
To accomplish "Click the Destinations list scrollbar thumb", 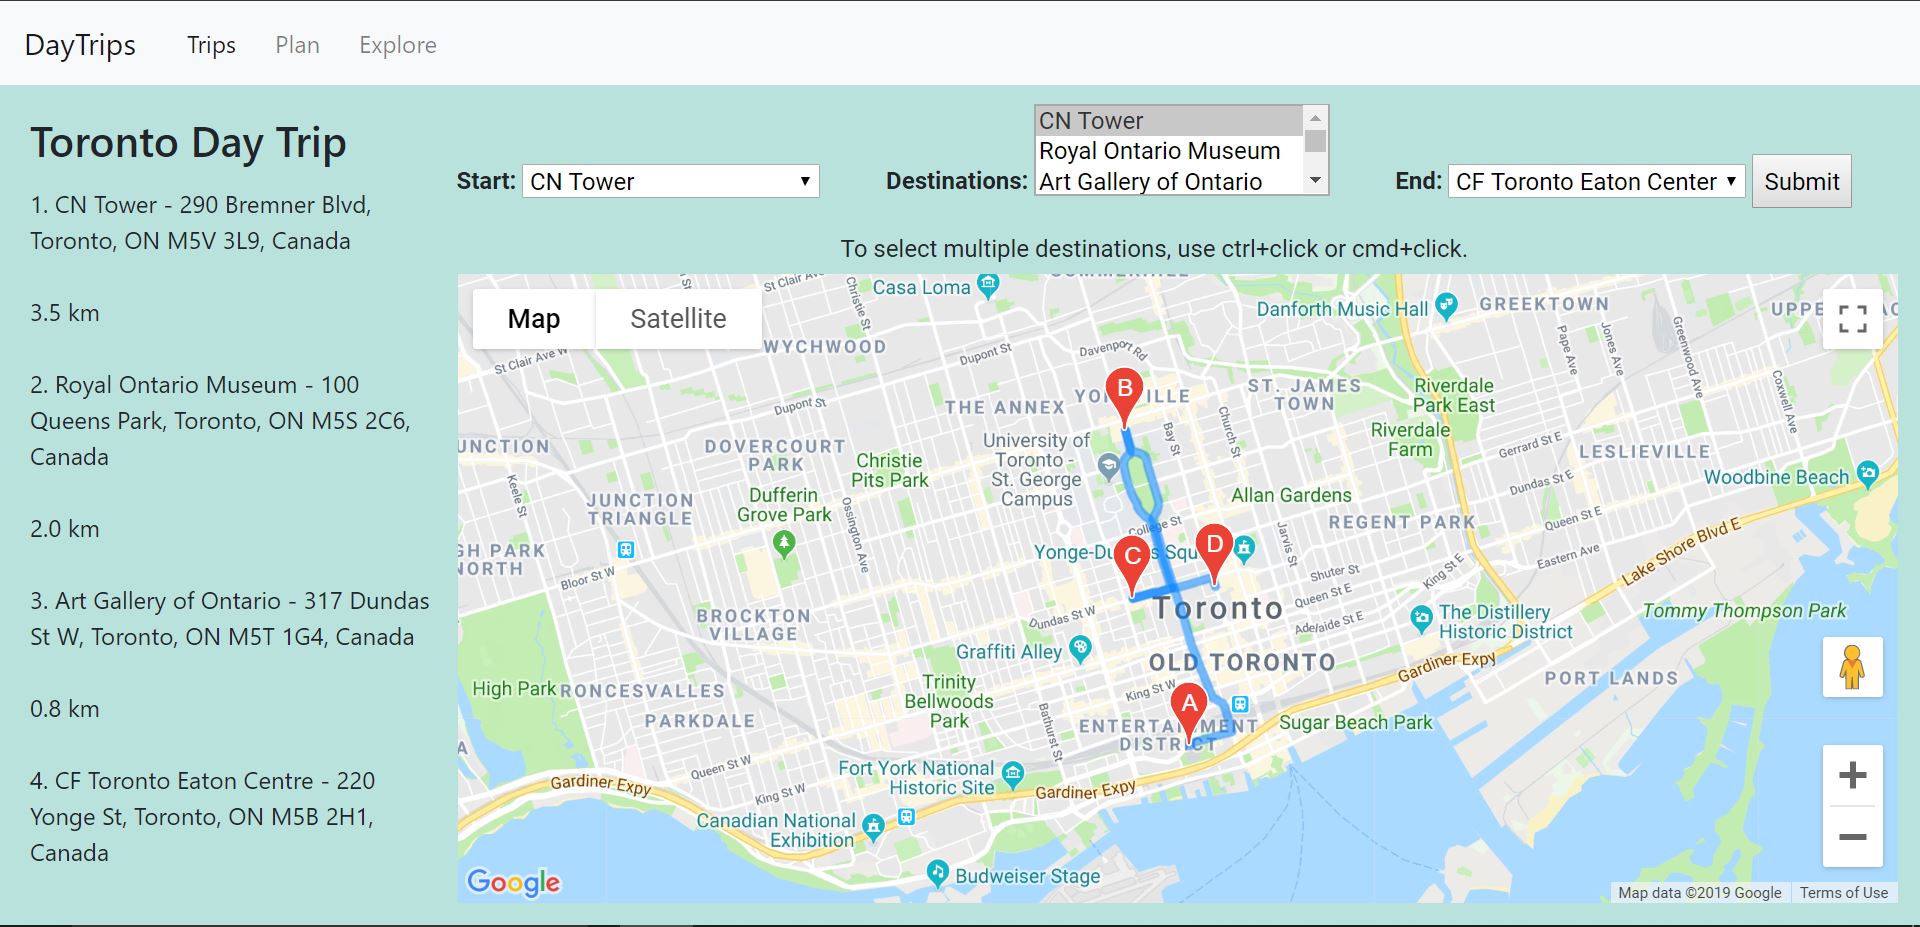I will (x=1316, y=141).
